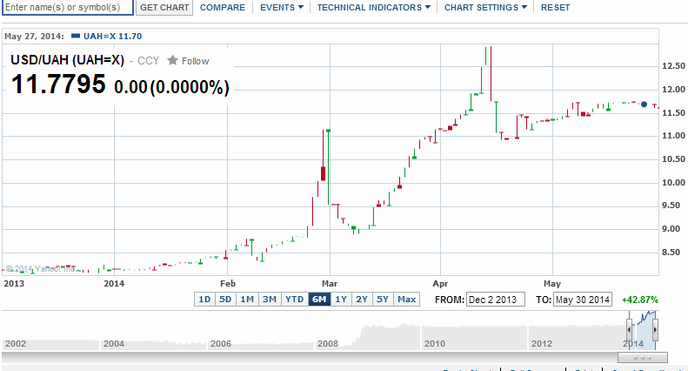Click the UAH=X legend color marker
Viewport: 688px width, 371px height.
coord(75,36)
